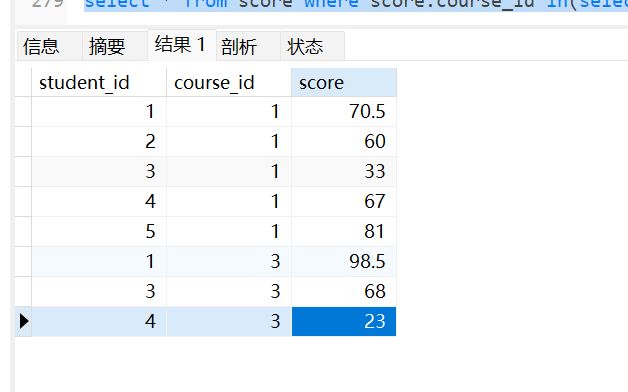Select the score cell 68
Screen dimensions: 628x392
(x=344, y=291)
